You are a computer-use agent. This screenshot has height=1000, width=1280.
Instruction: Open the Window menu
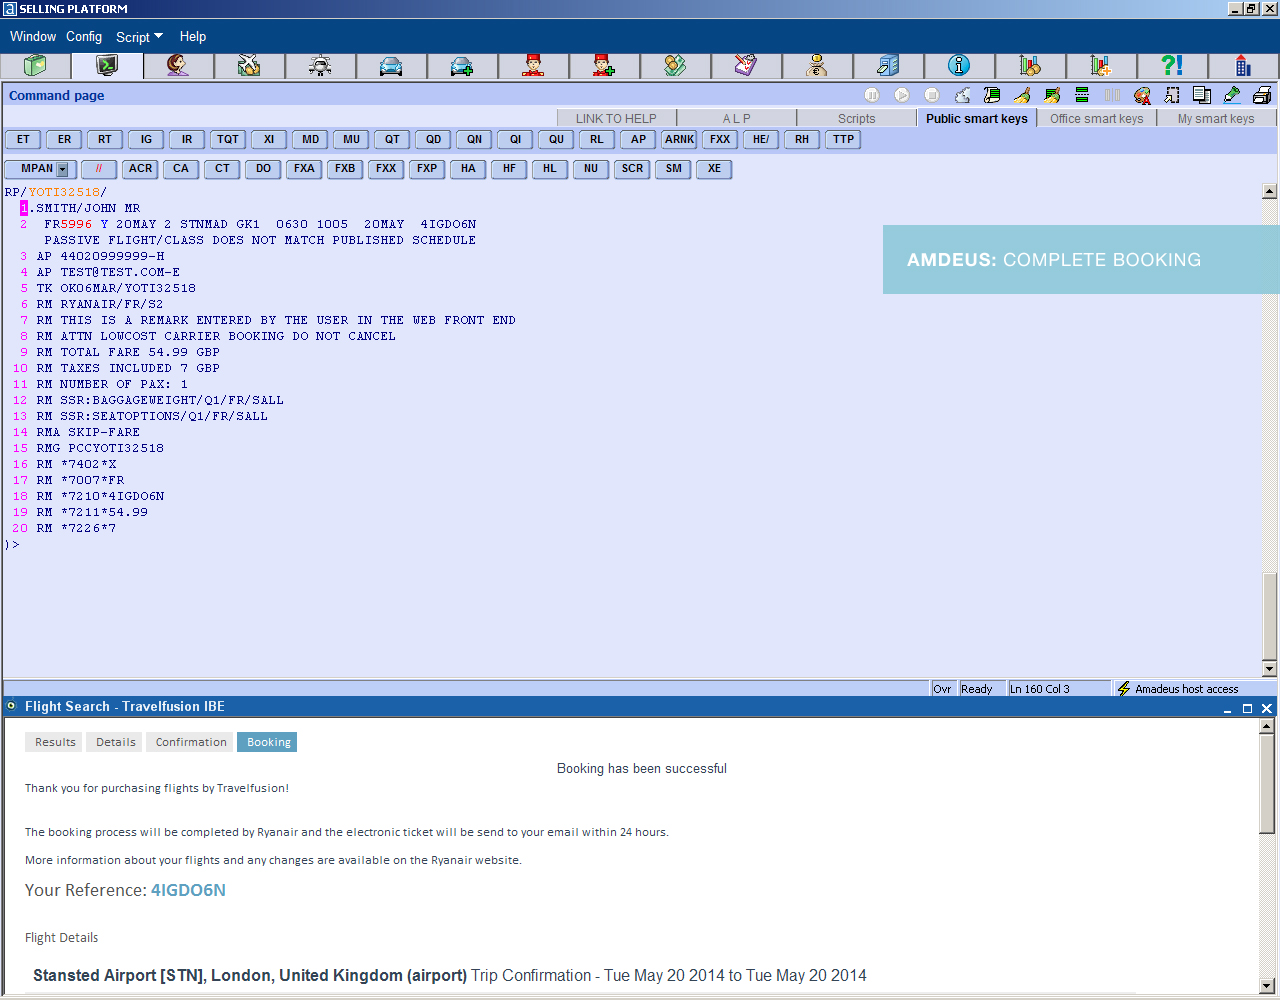click(33, 36)
